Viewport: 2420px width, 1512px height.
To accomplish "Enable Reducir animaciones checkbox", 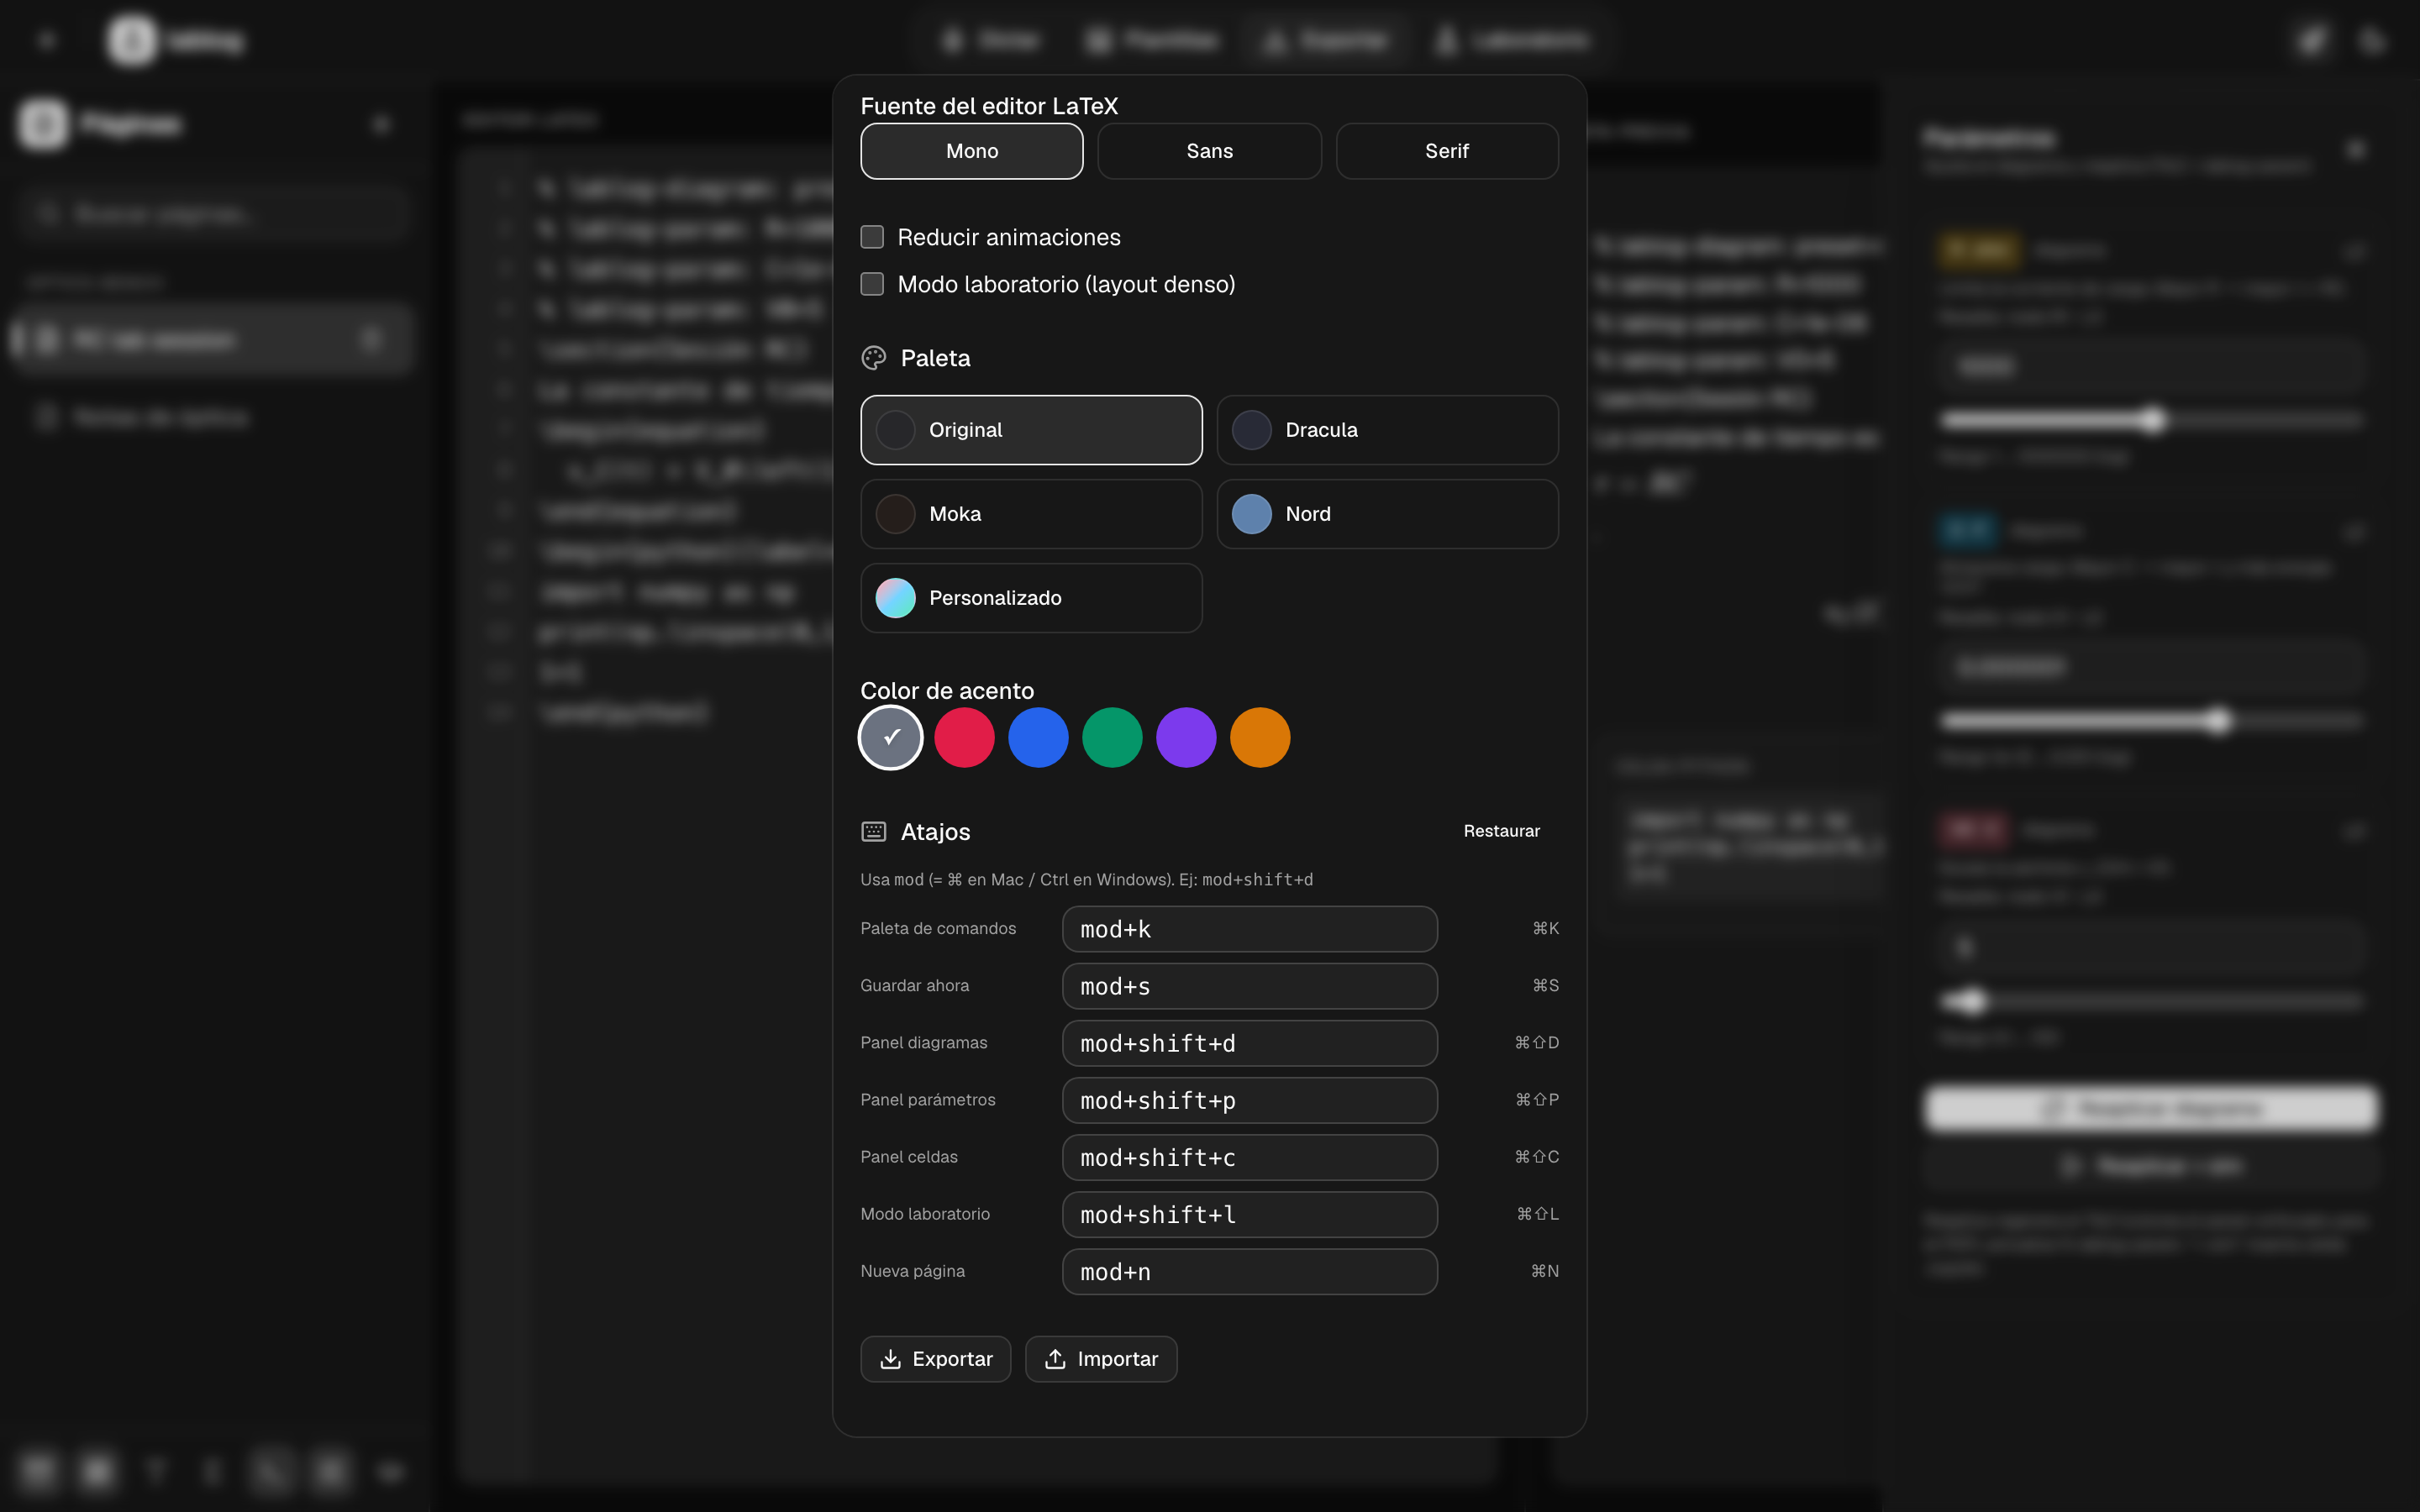I will (x=872, y=237).
